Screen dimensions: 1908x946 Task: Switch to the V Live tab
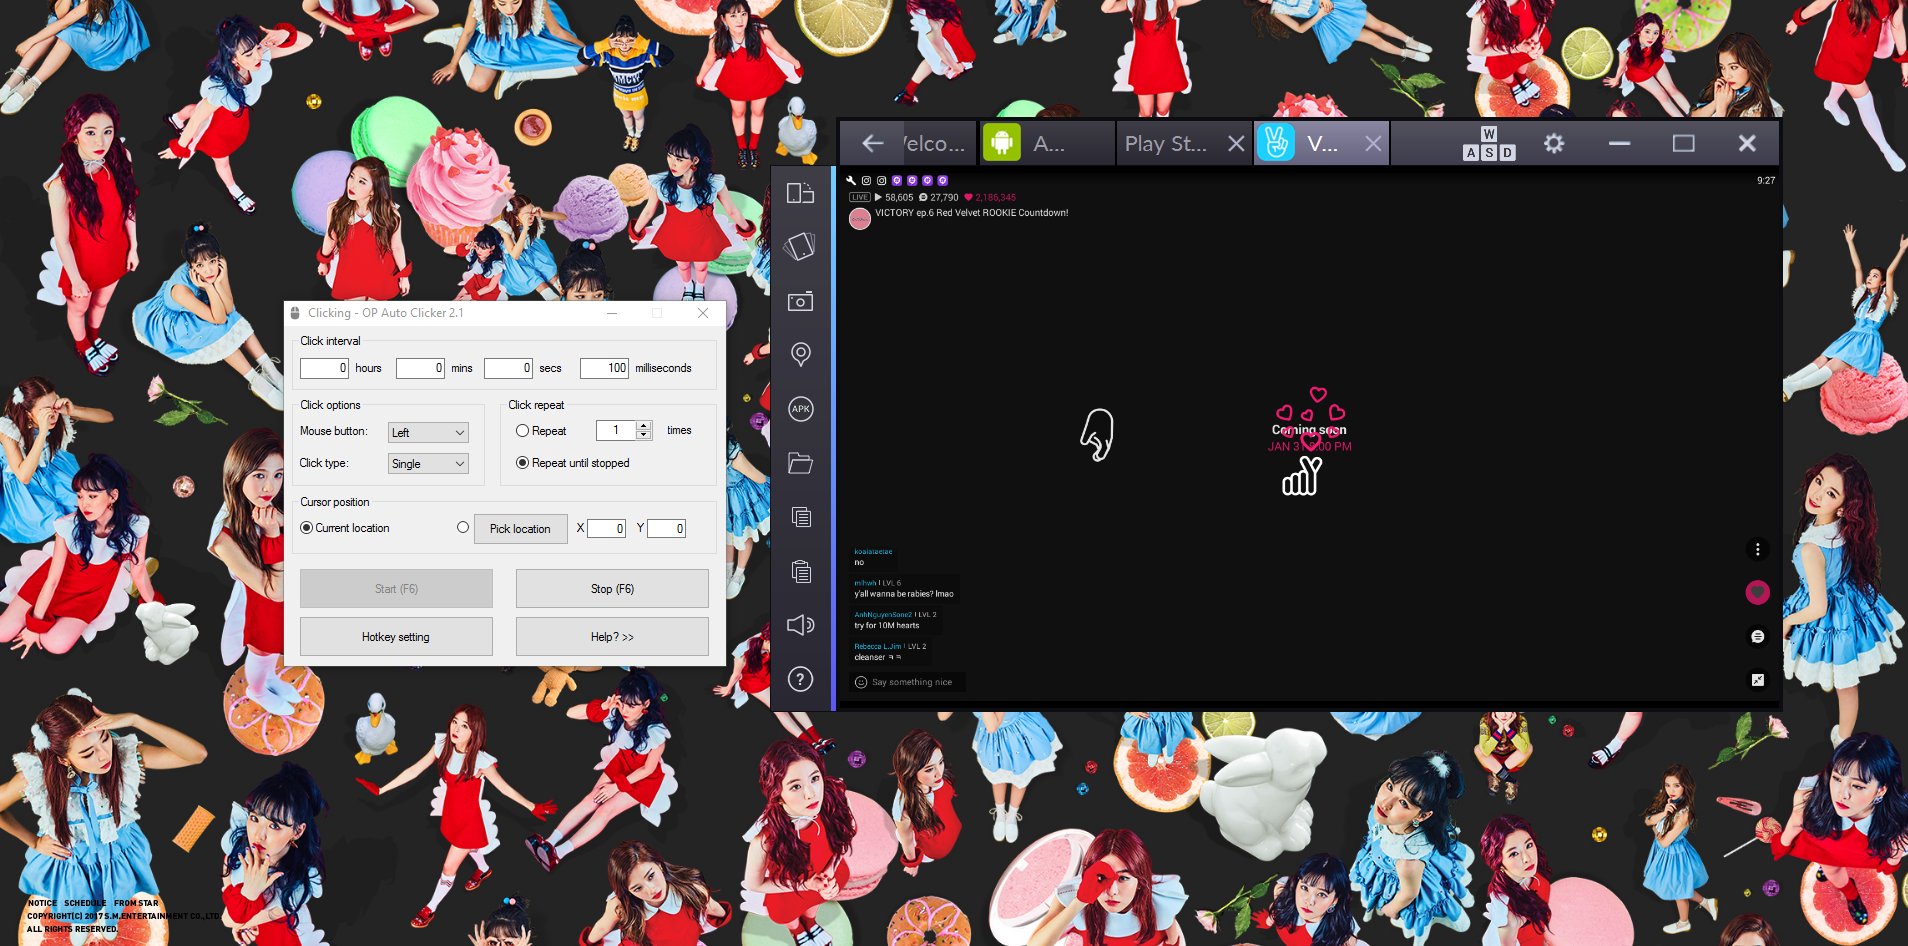[x=1322, y=144]
